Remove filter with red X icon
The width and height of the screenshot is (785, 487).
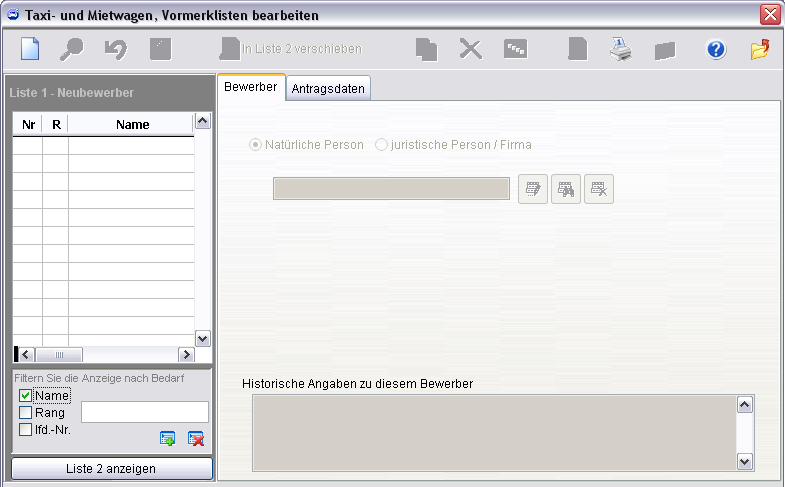[196, 438]
